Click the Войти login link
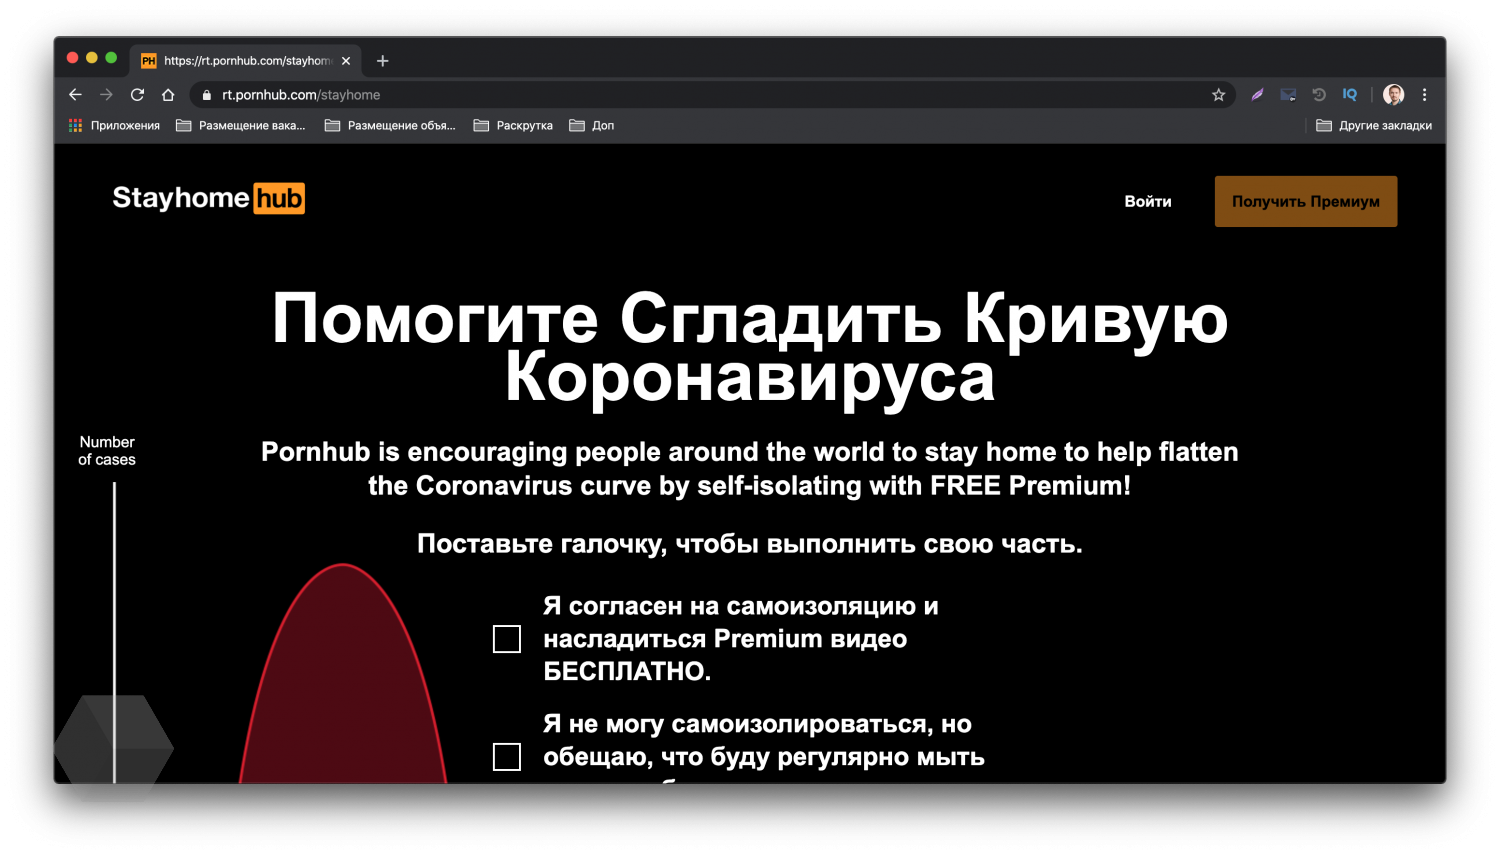Image resolution: width=1500 pixels, height=855 pixels. pos(1148,201)
